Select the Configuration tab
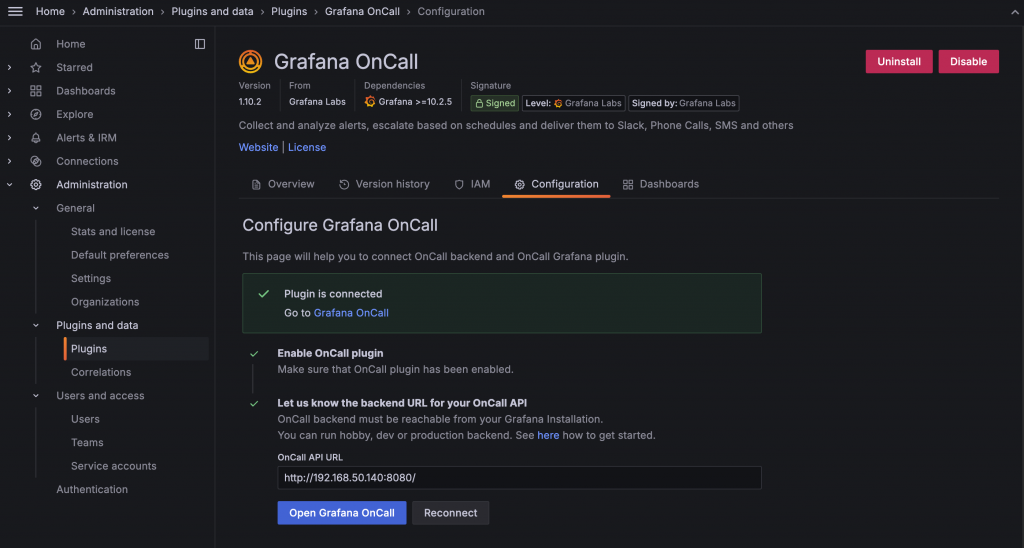 pos(556,184)
